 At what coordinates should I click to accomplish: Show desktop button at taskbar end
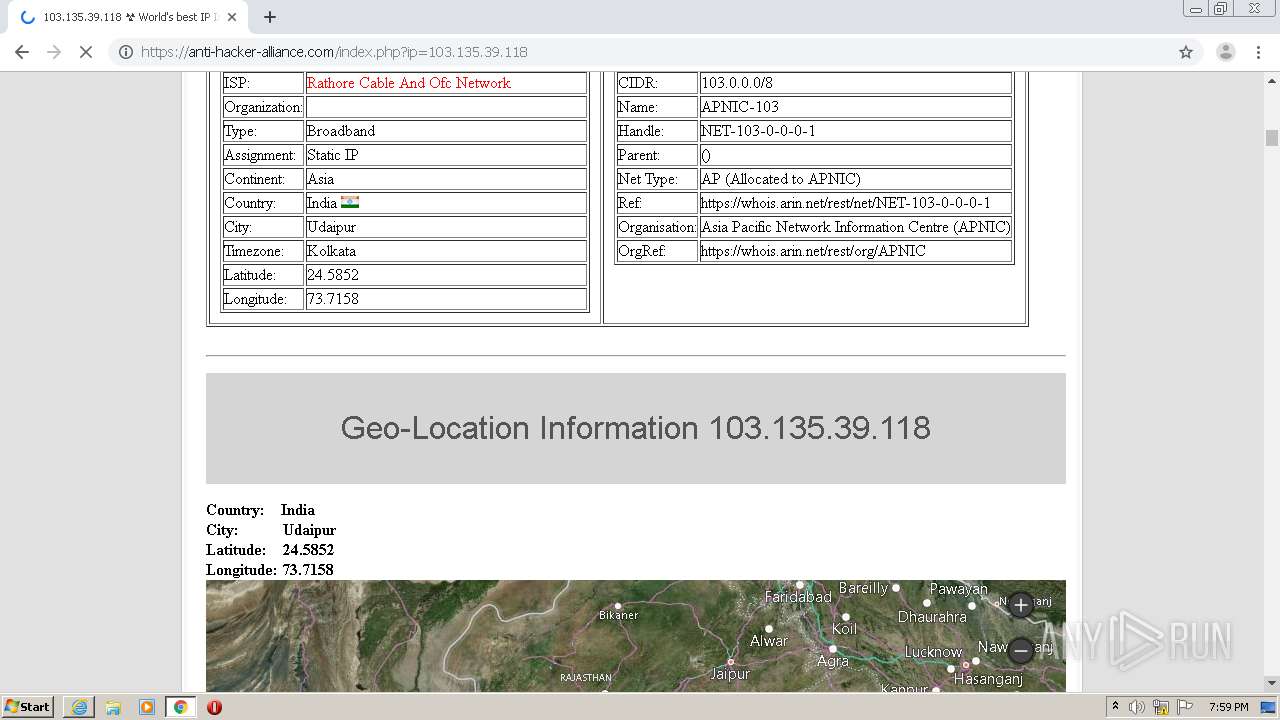(x=1269, y=707)
